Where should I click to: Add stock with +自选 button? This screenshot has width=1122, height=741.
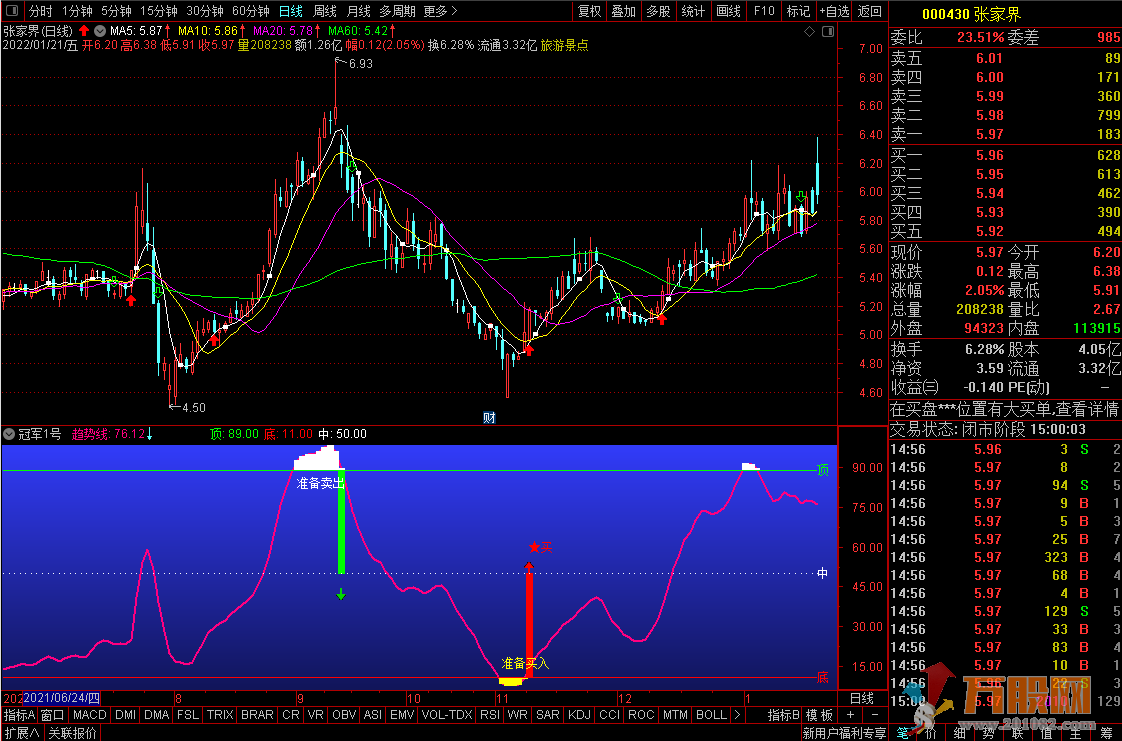pos(834,11)
